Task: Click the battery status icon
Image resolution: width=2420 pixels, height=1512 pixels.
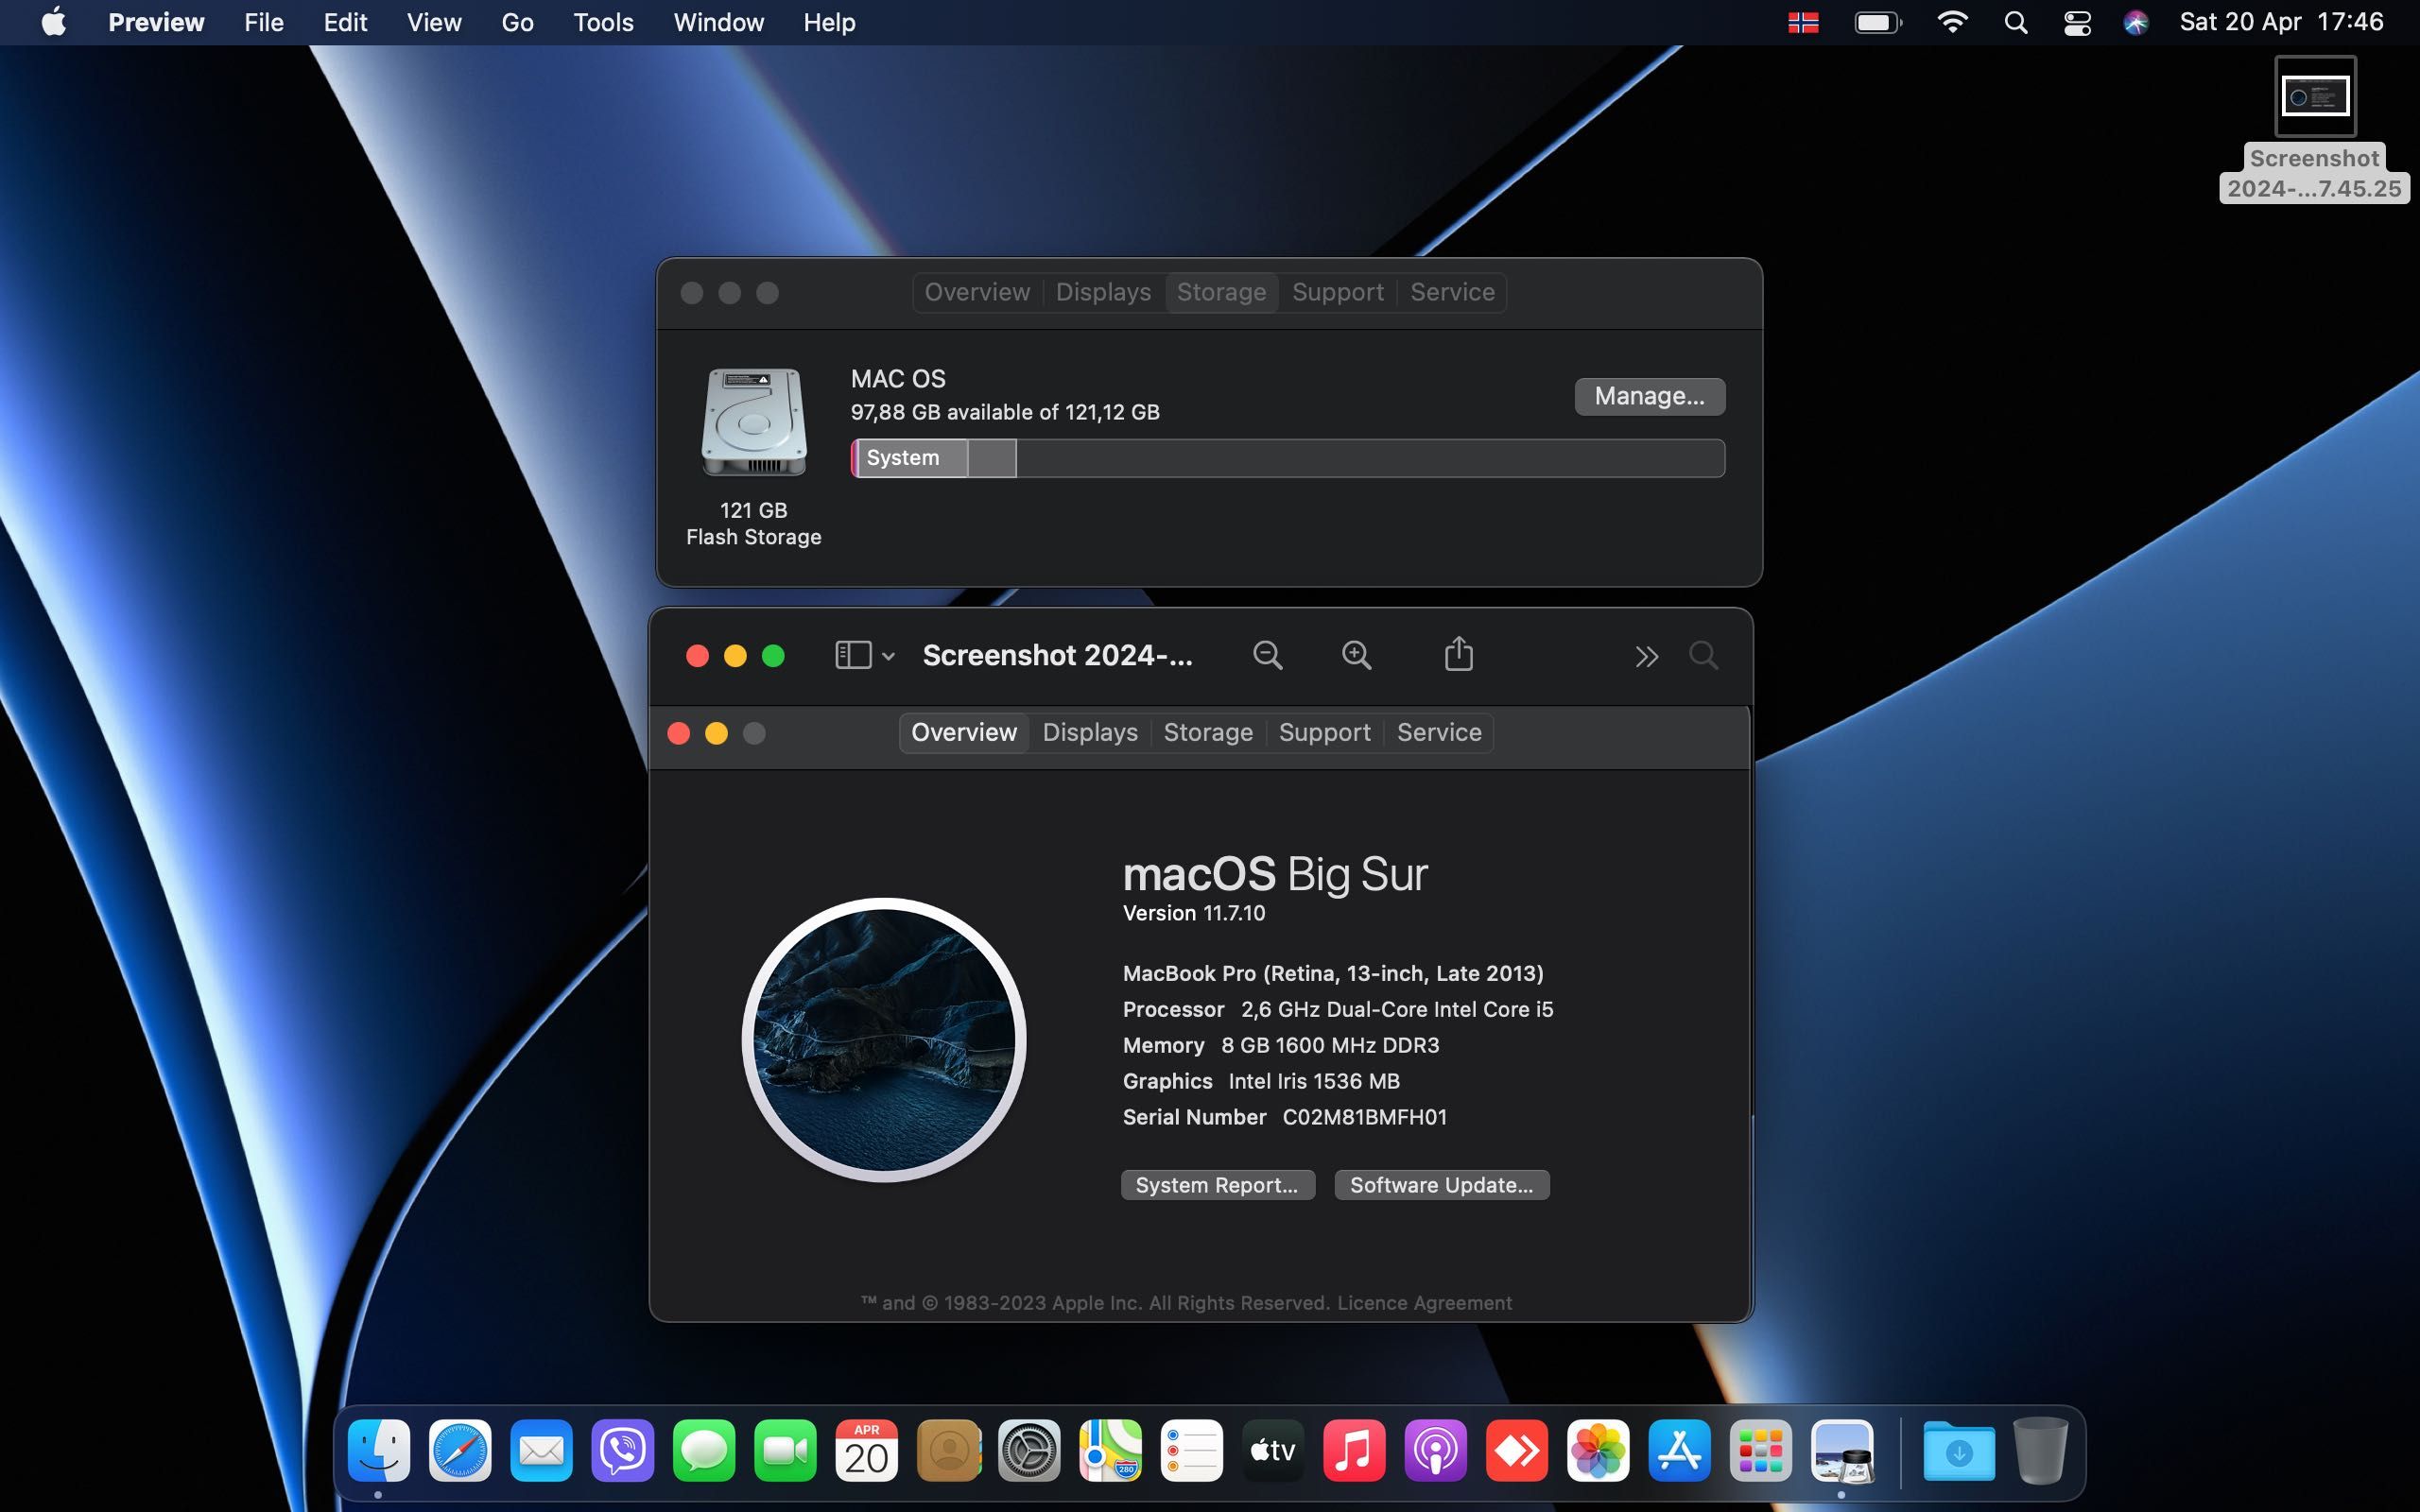Action: 1878,22
